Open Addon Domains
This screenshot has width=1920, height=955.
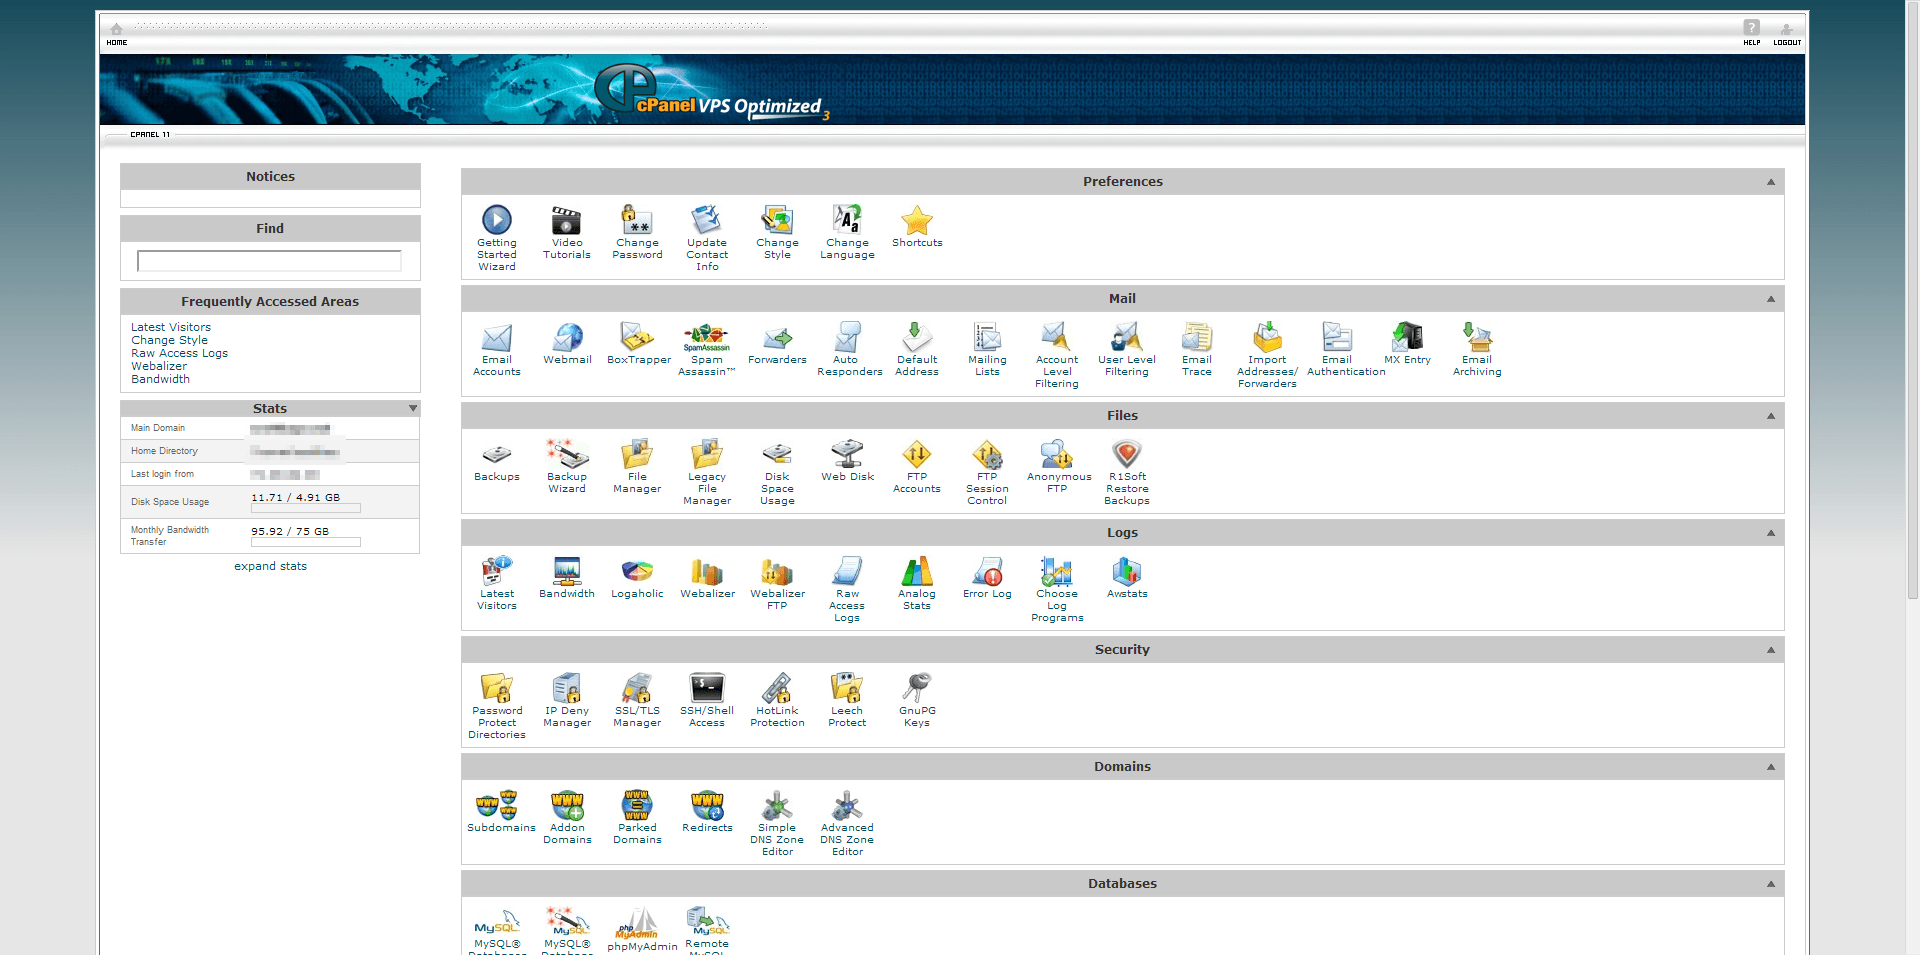point(567,805)
